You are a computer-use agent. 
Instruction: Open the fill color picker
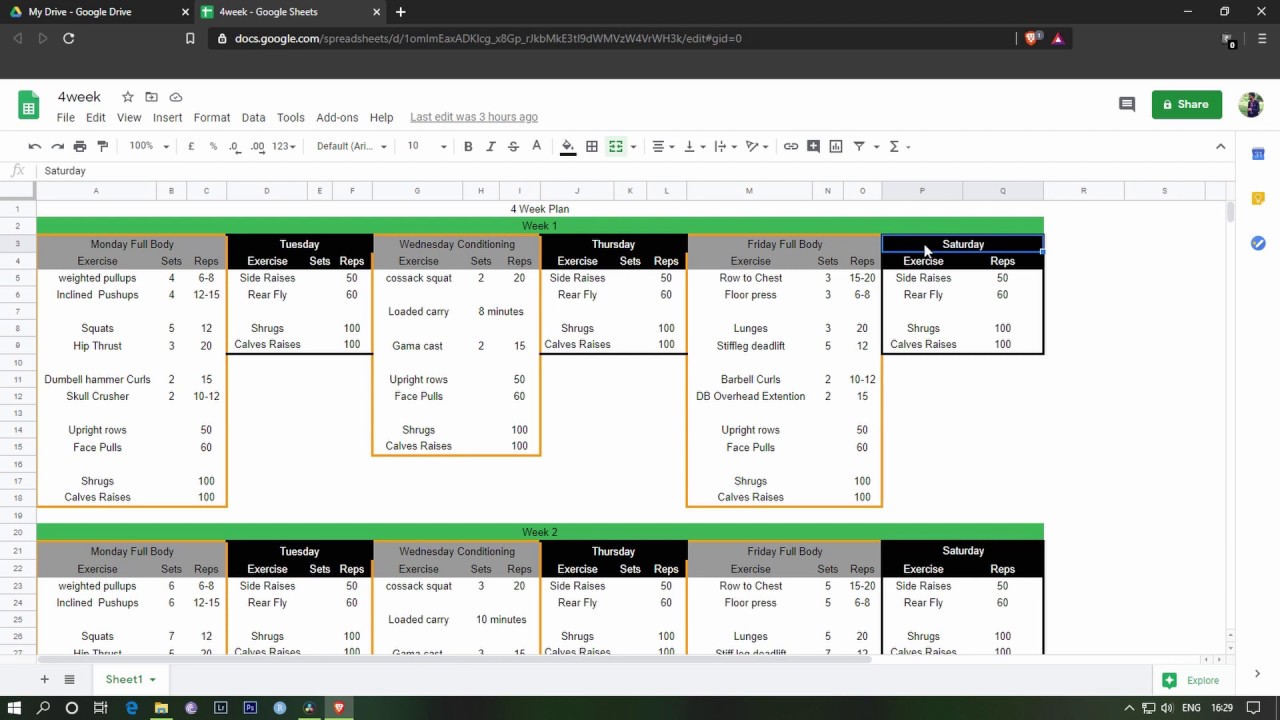[x=568, y=146]
